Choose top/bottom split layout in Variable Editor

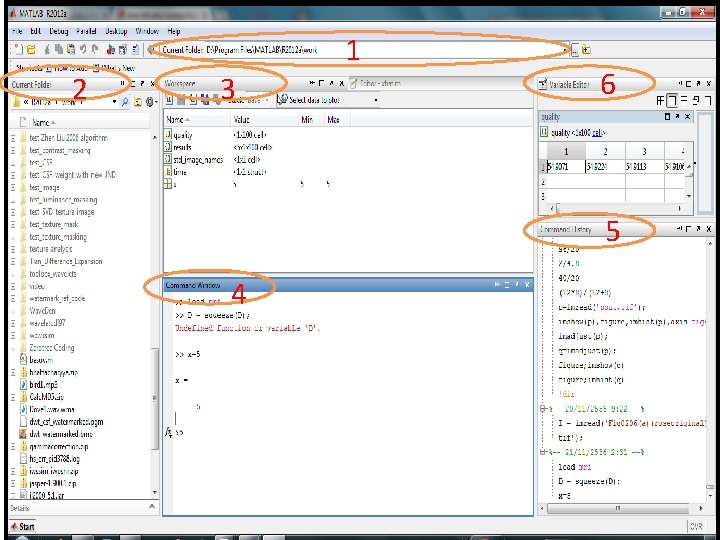click(x=684, y=100)
